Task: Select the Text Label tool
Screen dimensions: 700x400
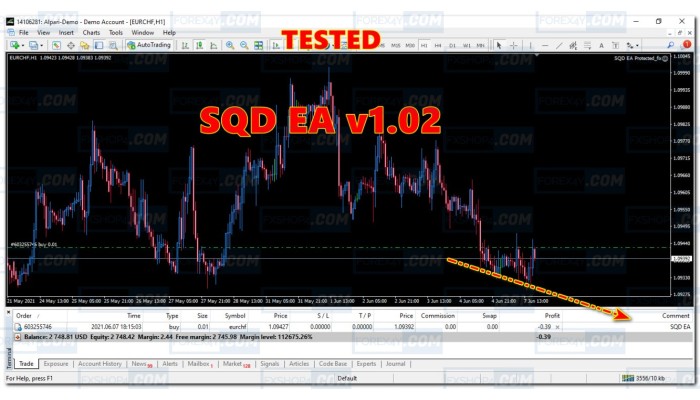Action: (x=615, y=46)
